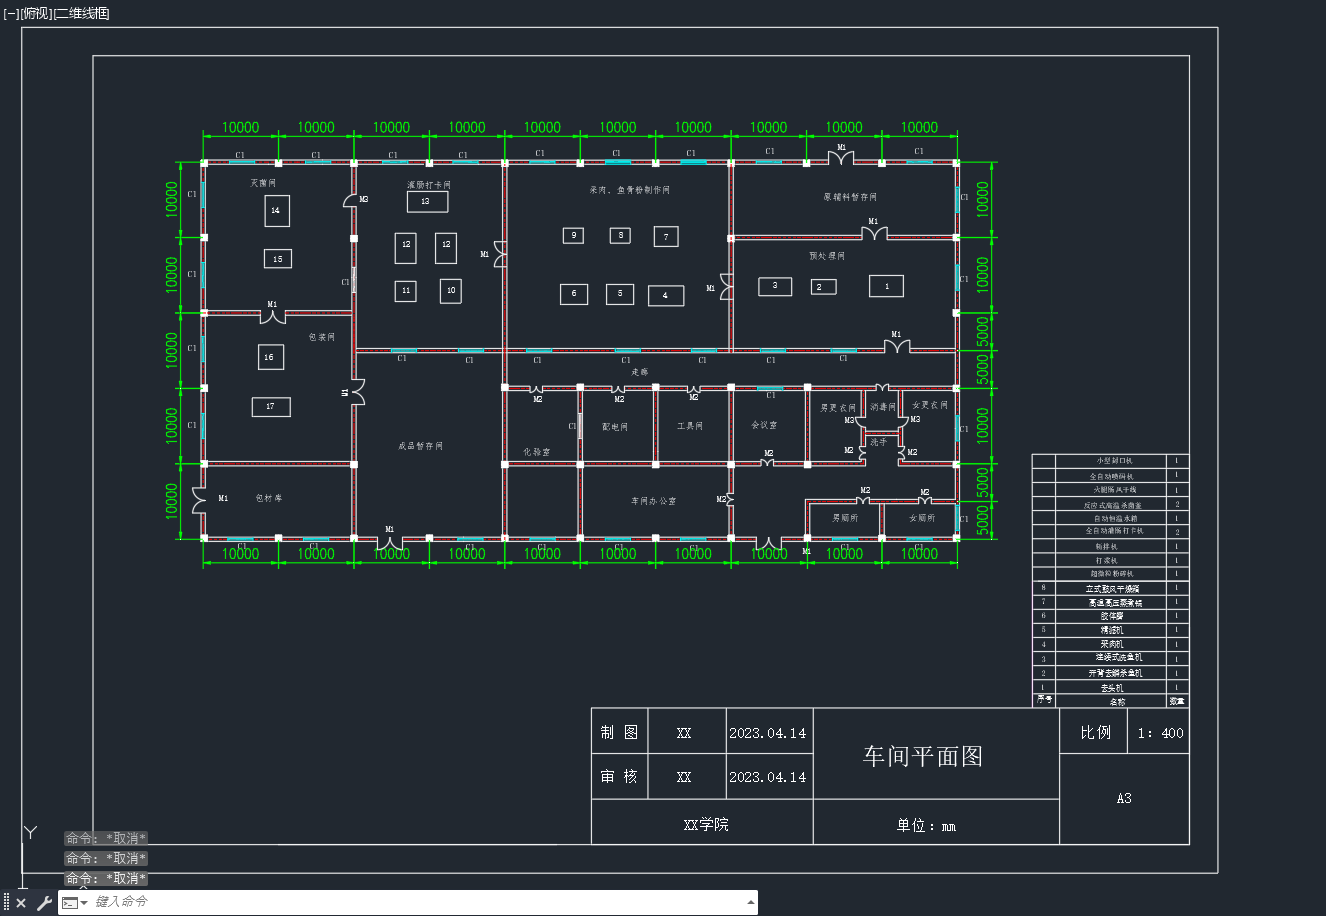Select the XX学院 text
1326x916 pixels.
706,824
